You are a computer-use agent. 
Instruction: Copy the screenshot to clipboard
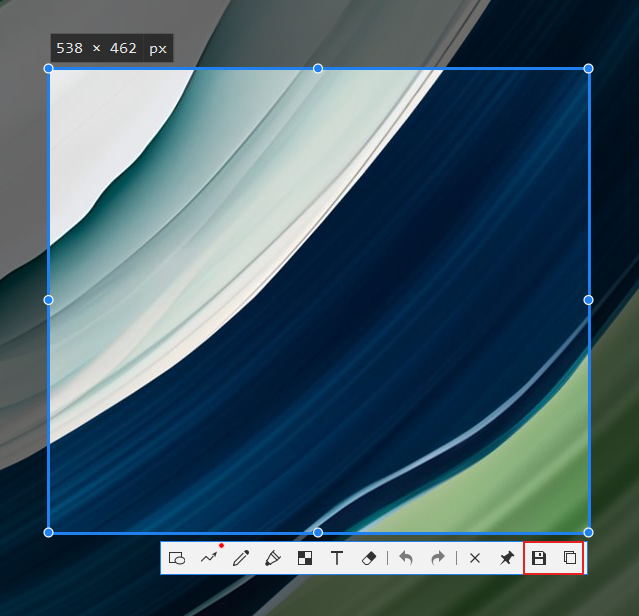pyautogui.click(x=570, y=558)
